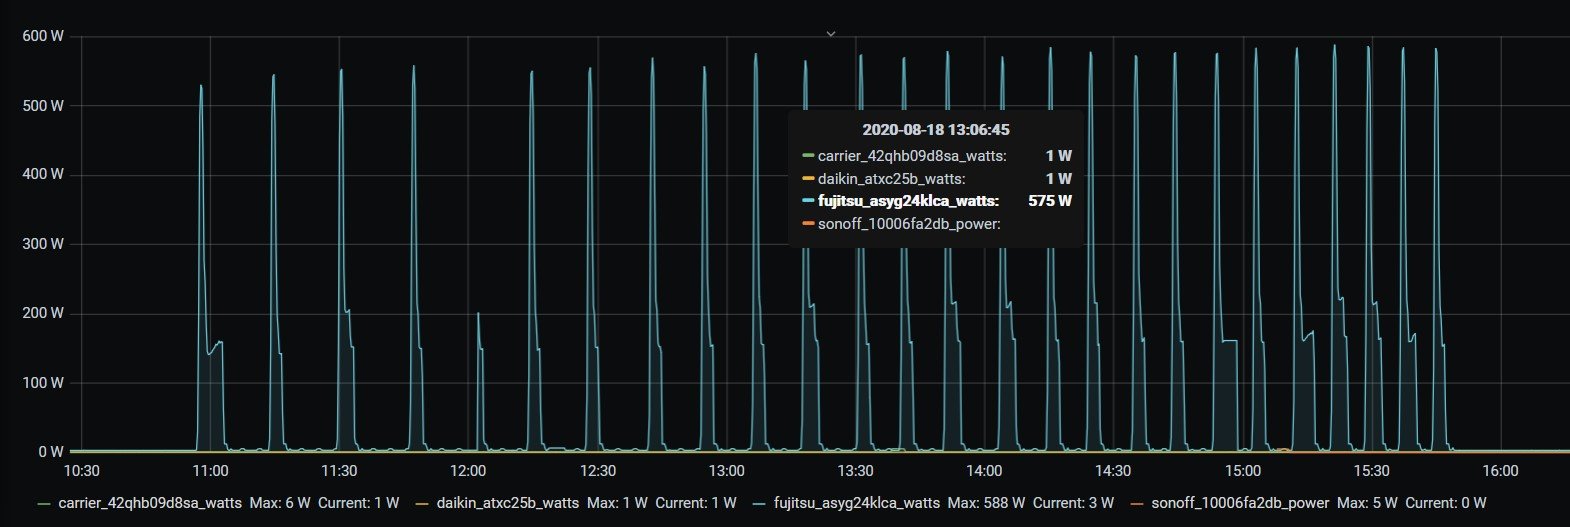Viewport: 1570px width, 527px height.
Task: Click the 575 W fujitsu value in tooltip
Action: tap(1050, 201)
